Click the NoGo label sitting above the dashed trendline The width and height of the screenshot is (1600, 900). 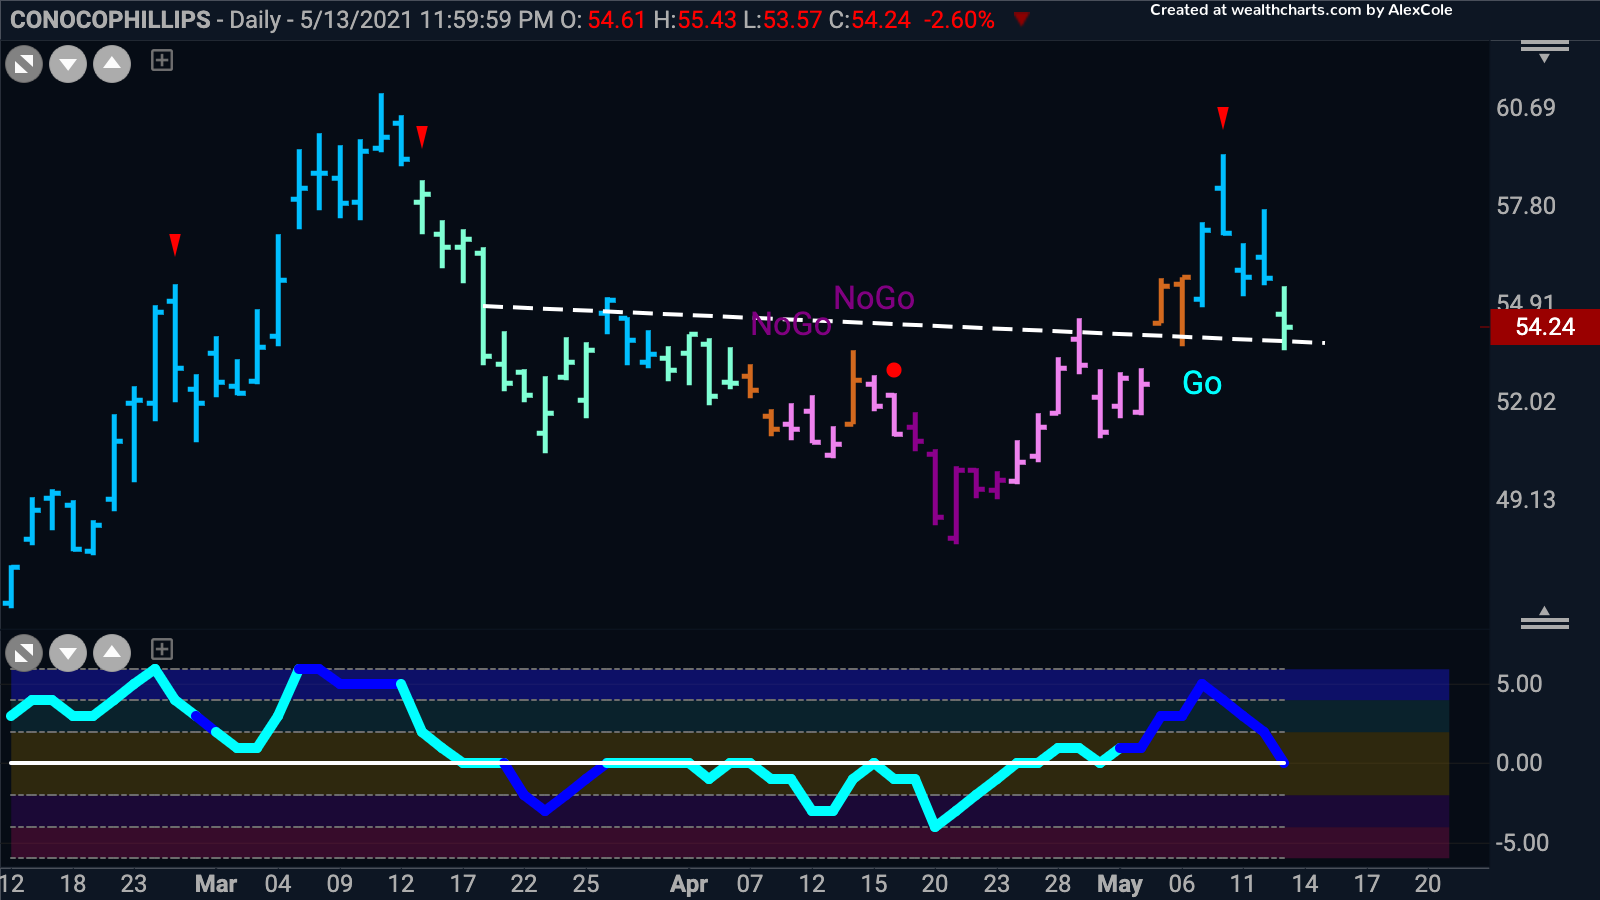click(874, 298)
